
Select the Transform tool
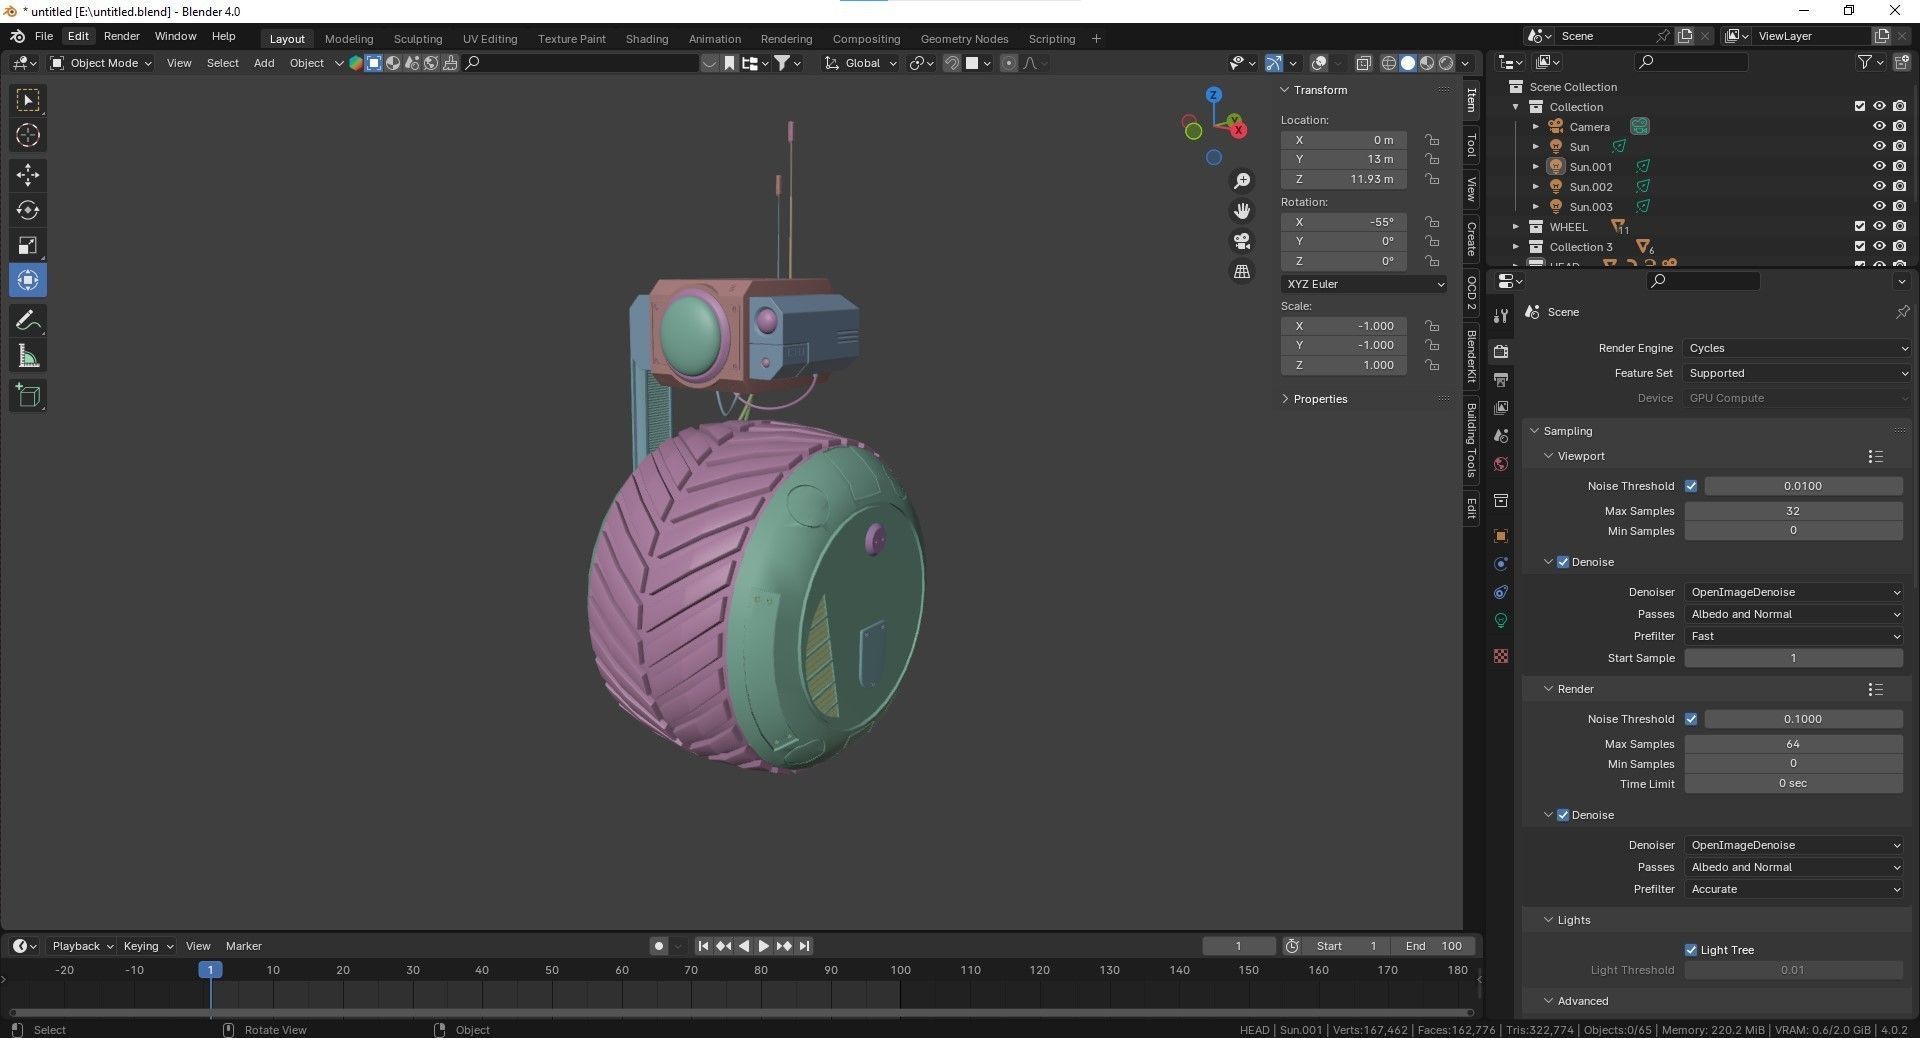pos(28,280)
